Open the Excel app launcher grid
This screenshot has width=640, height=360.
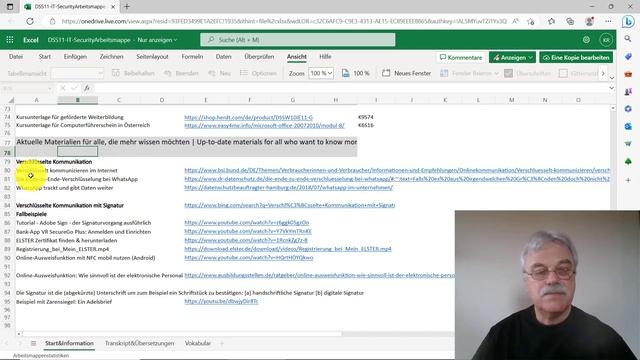point(10,40)
